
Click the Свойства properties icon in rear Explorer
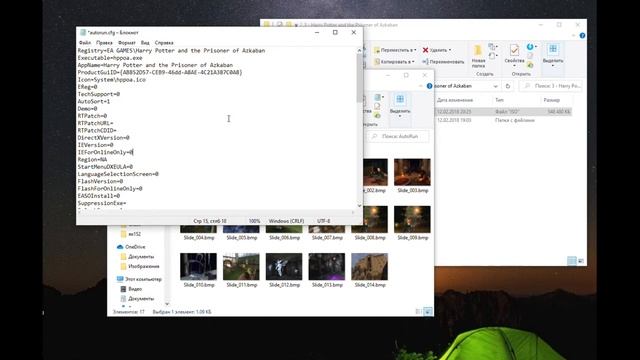point(514,50)
